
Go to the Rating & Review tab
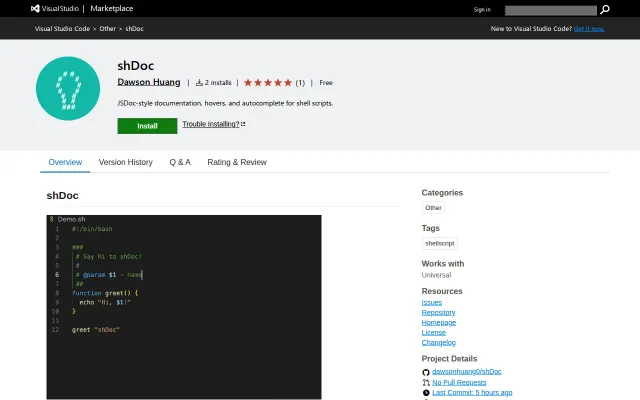click(x=237, y=162)
